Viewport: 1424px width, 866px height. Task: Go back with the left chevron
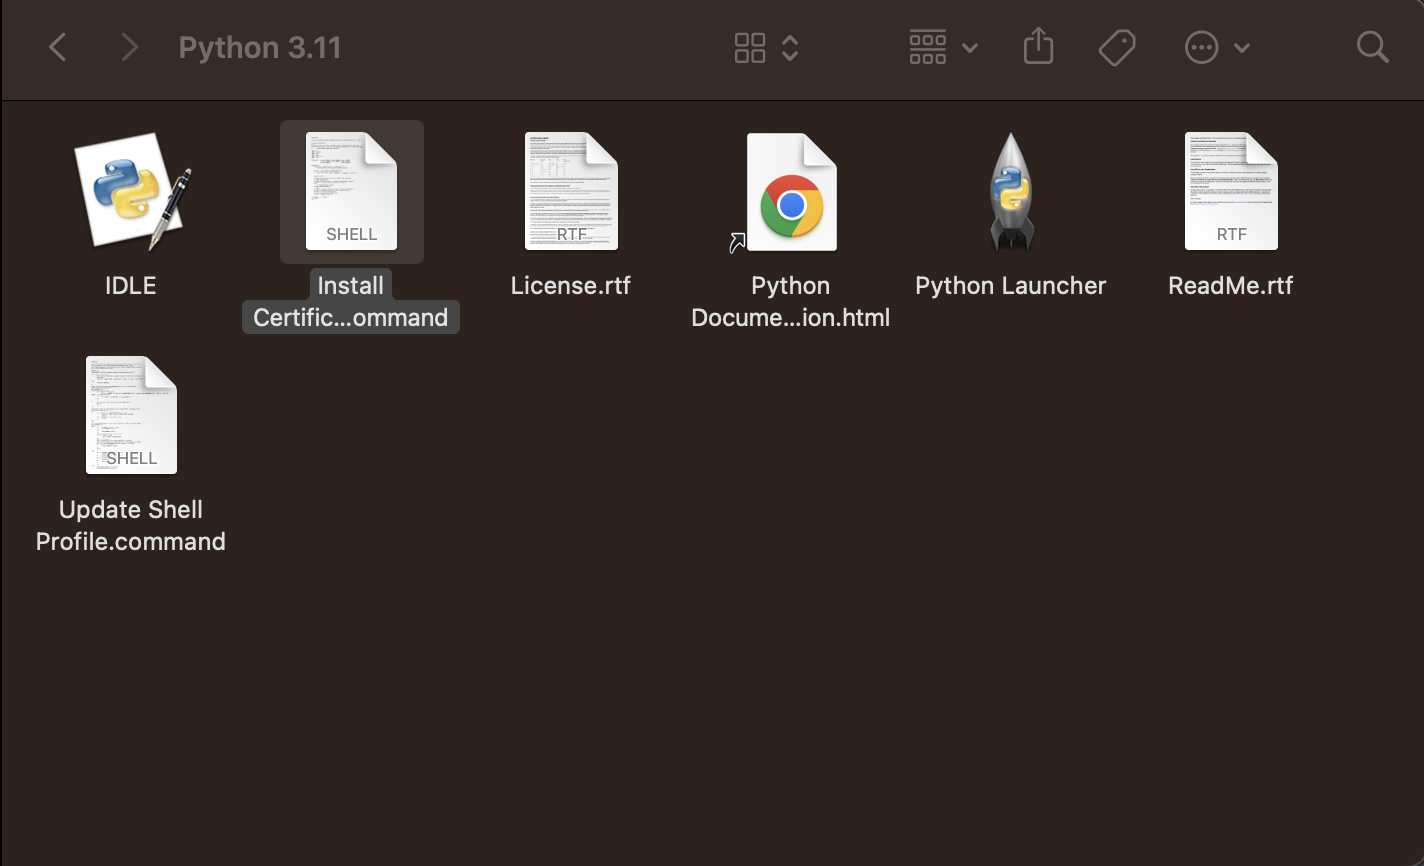coord(58,47)
